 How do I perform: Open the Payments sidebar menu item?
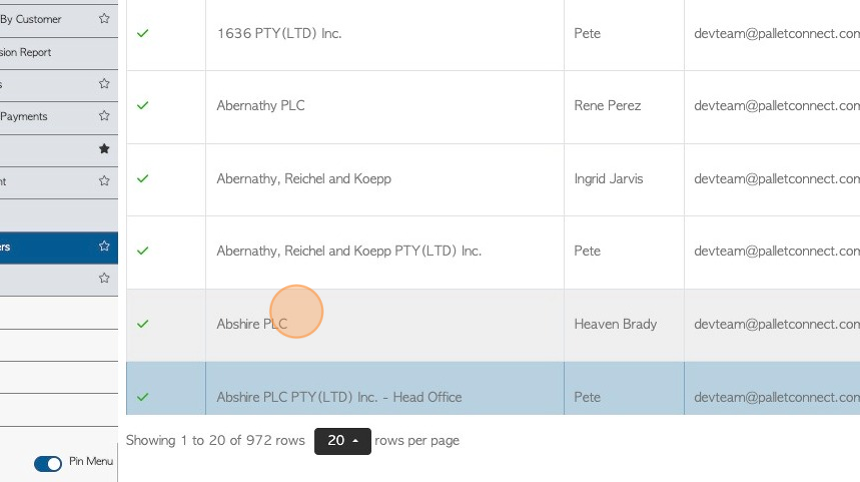click(x=24, y=116)
